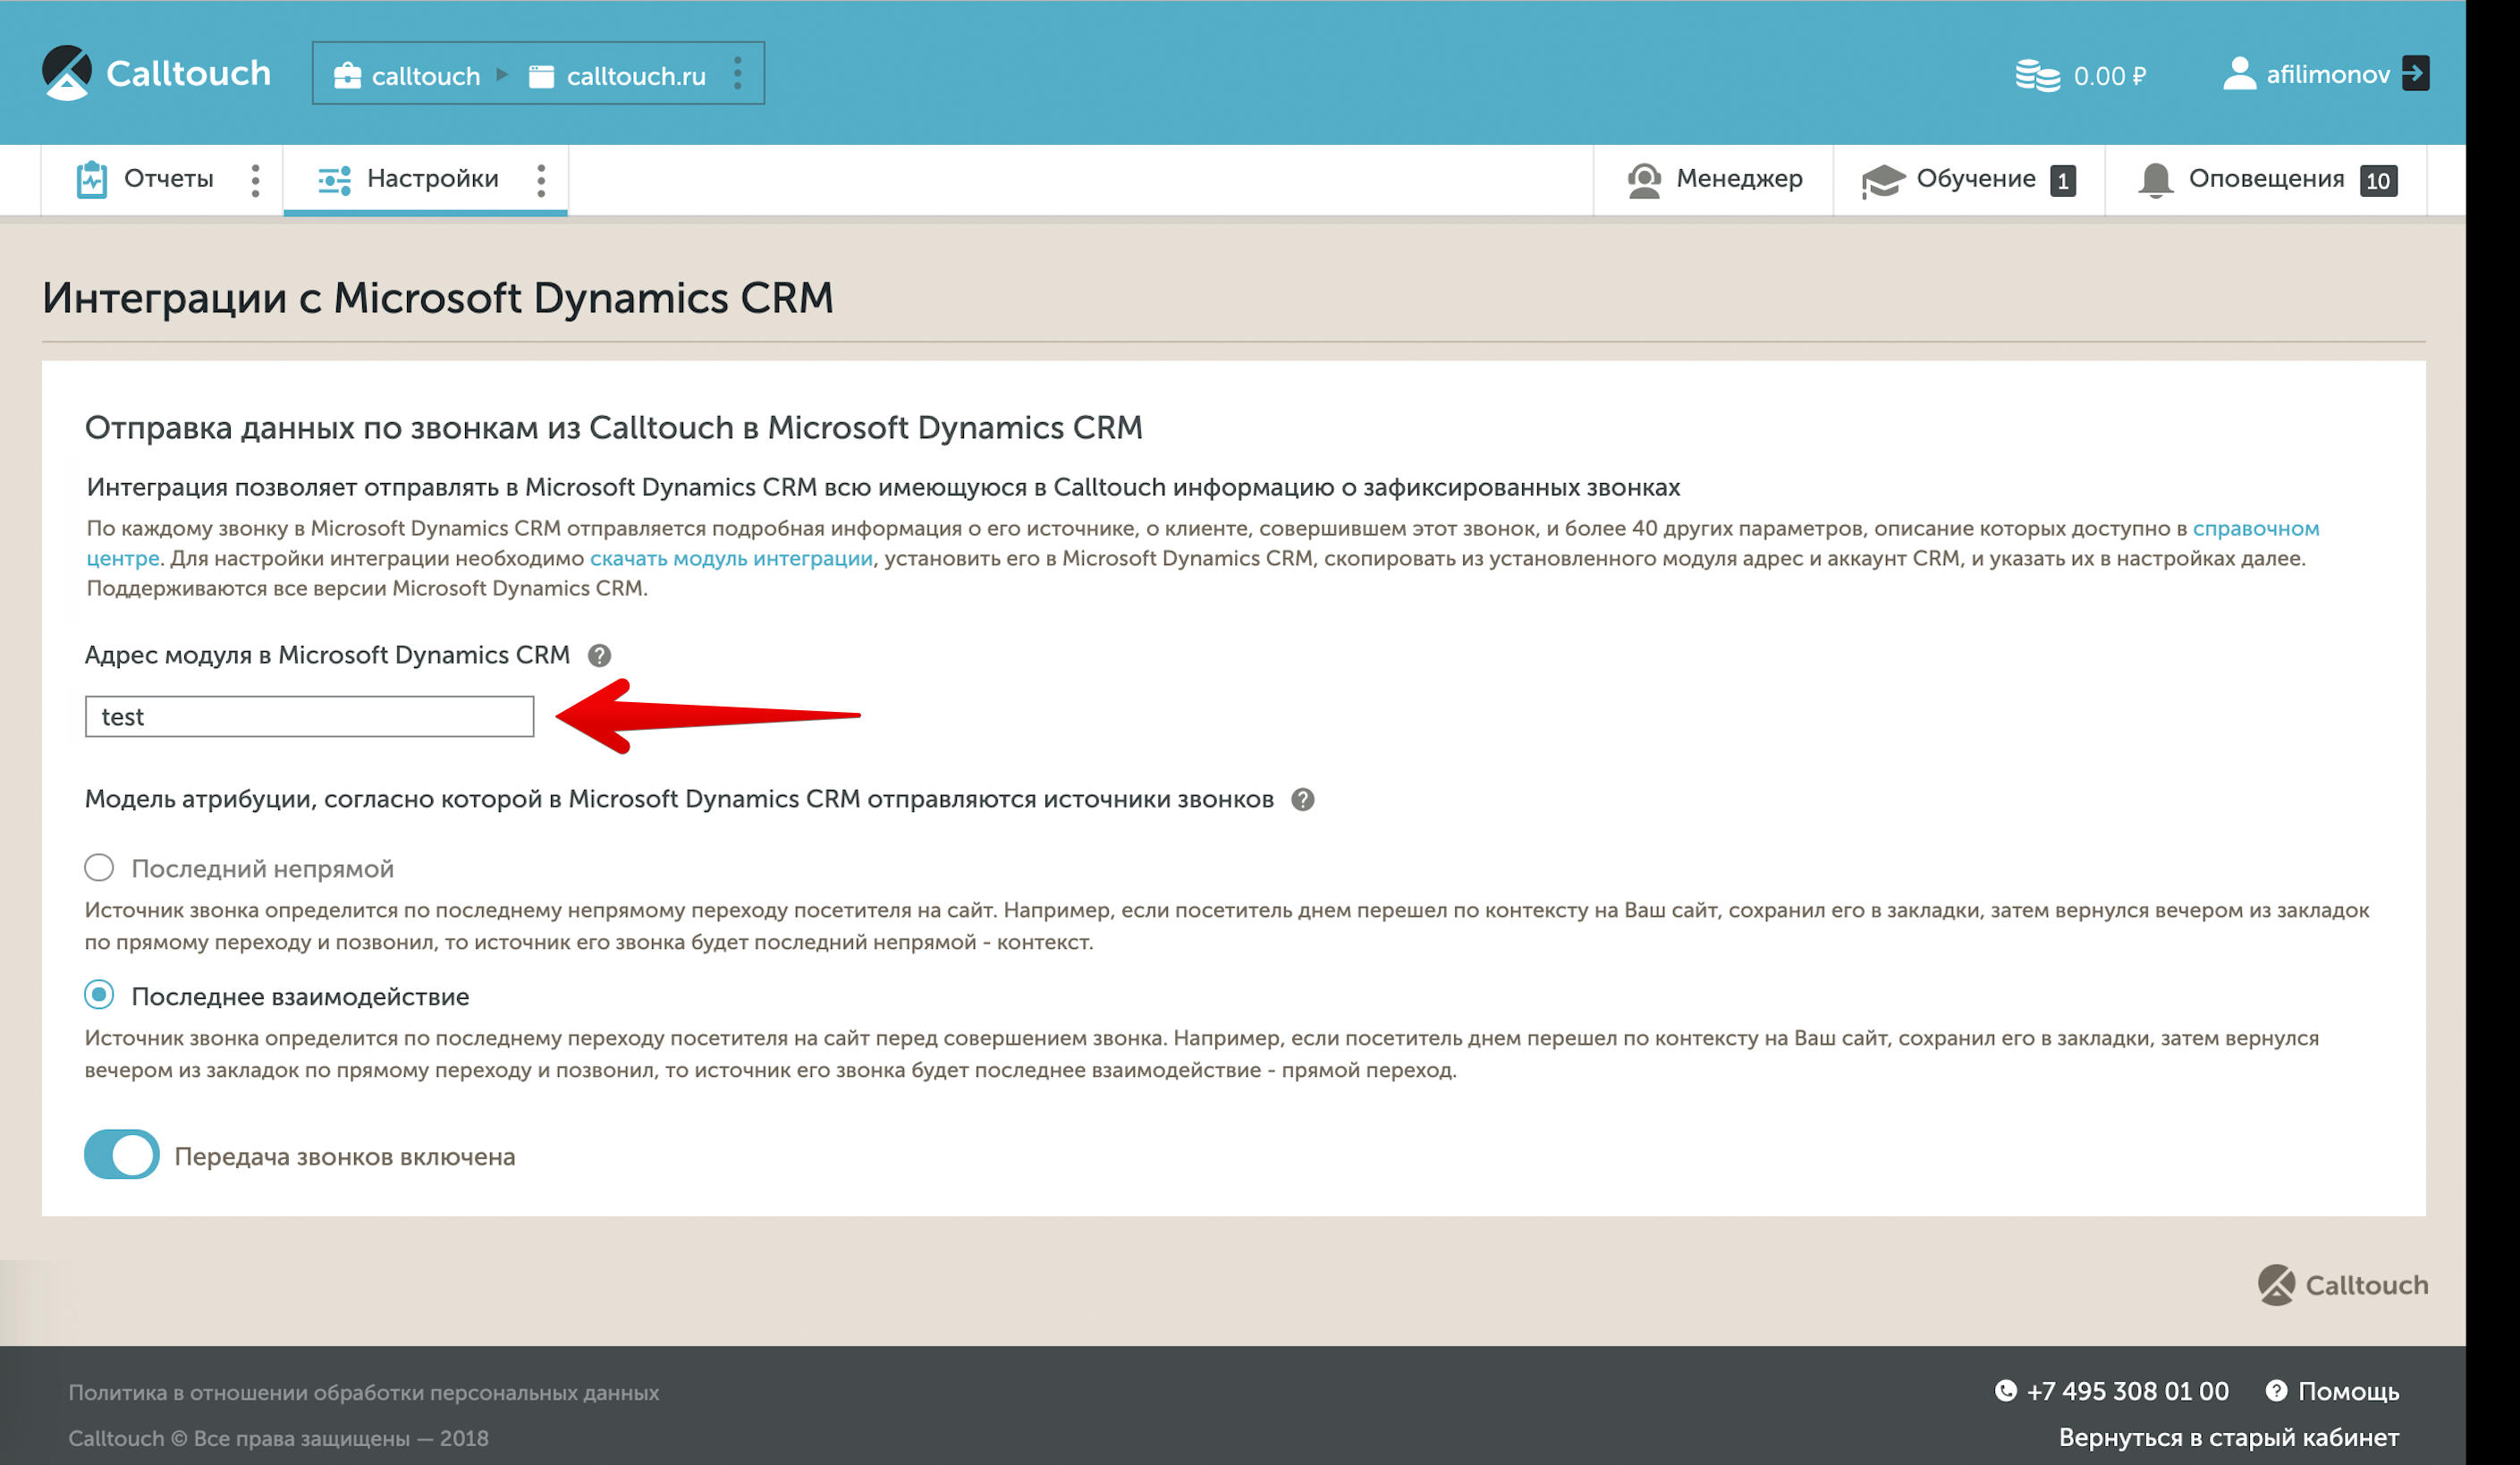Image resolution: width=2520 pixels, height=1465 pixels.
Task: Click the Оповещения bell icon
Action: [2156, 180]
